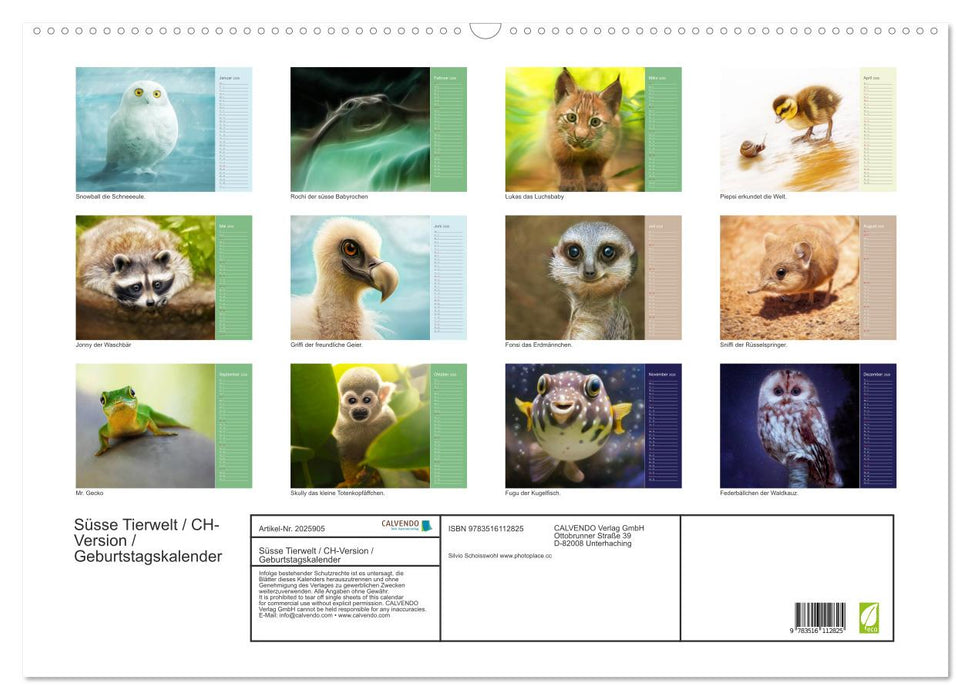Click caption 'Jonny der Waschbär'
Screen dimensions: 971x700
[x=103, y=344]
